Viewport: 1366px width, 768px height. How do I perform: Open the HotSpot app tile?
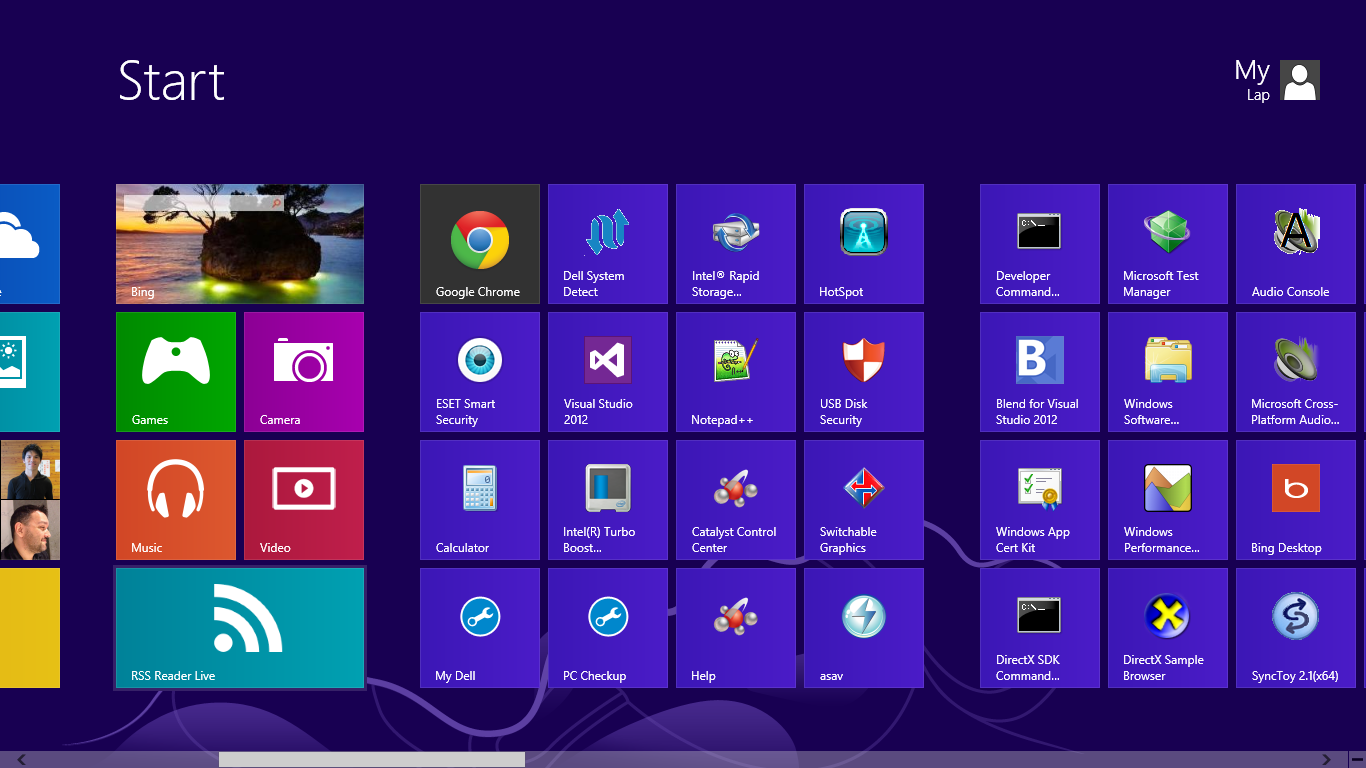864,244
